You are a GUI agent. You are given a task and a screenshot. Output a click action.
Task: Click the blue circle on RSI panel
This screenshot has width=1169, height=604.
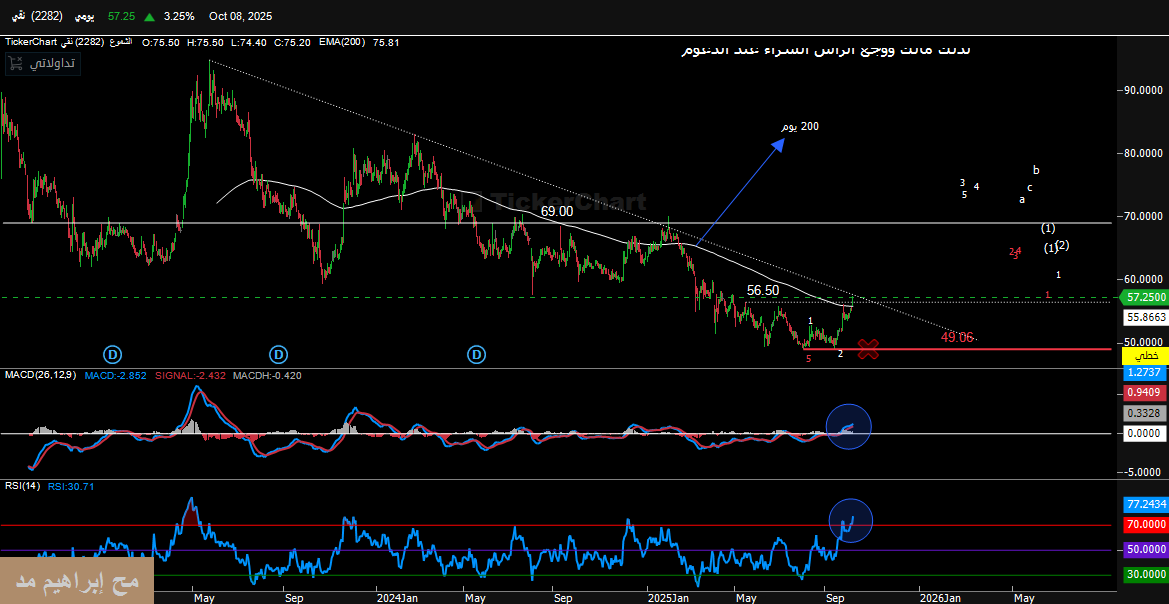pos(851,521)
